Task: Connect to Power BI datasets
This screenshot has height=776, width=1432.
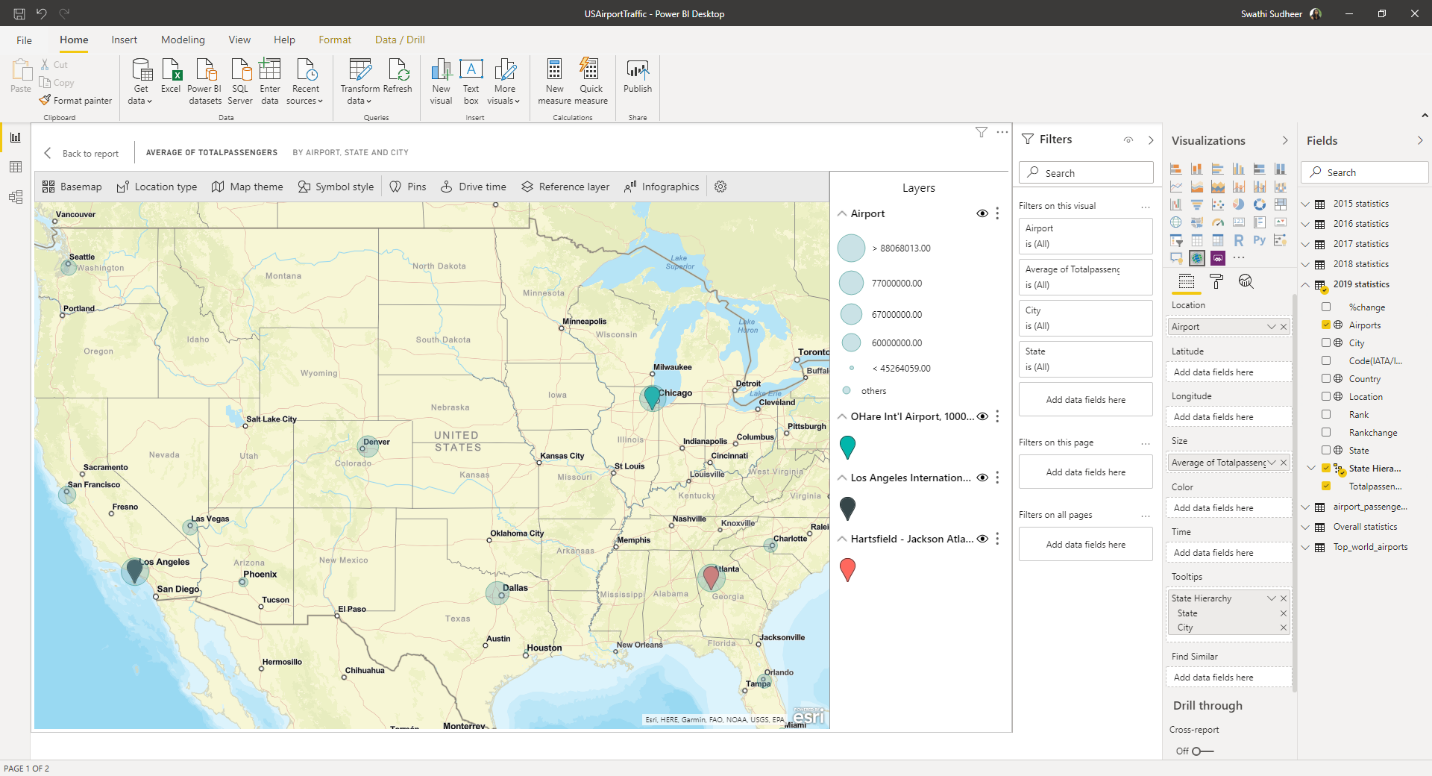Action: 206,81
